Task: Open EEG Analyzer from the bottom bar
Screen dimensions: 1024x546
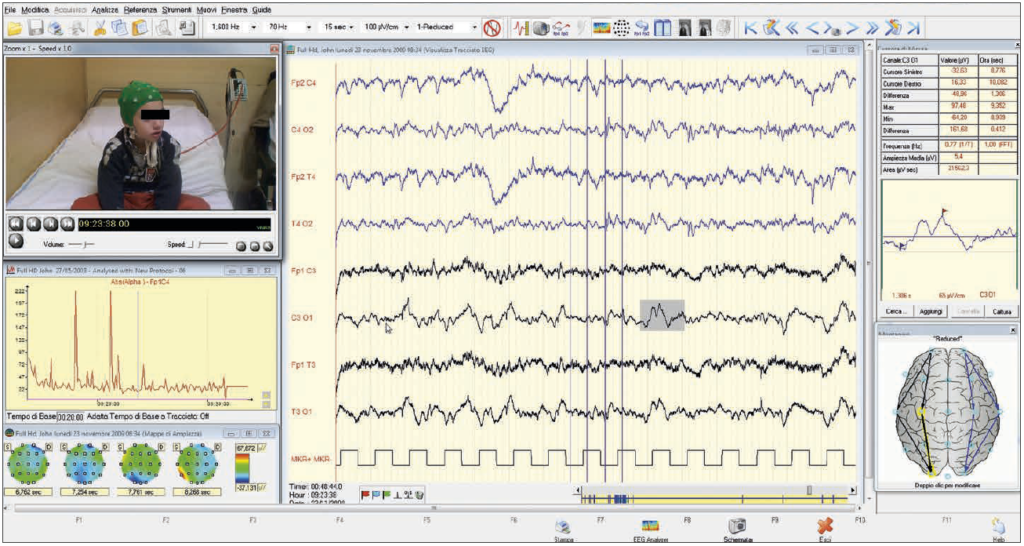Action: [650, 527]
